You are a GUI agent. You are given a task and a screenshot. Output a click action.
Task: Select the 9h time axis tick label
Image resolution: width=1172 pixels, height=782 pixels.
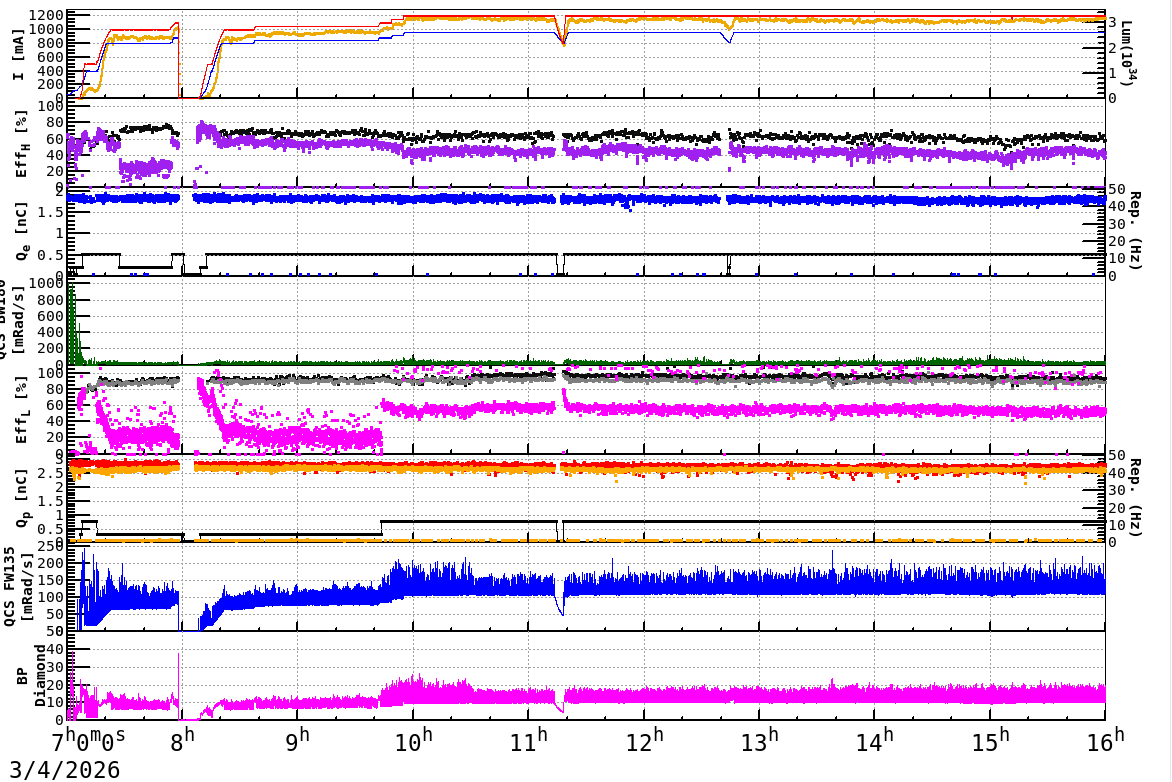tap(298, 740)
